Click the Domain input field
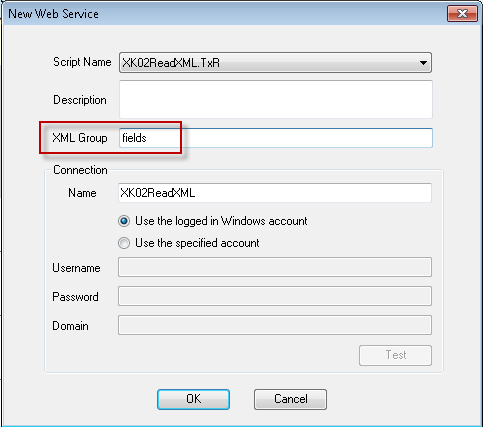The image size is (483, 427). [x=275, y=325]
